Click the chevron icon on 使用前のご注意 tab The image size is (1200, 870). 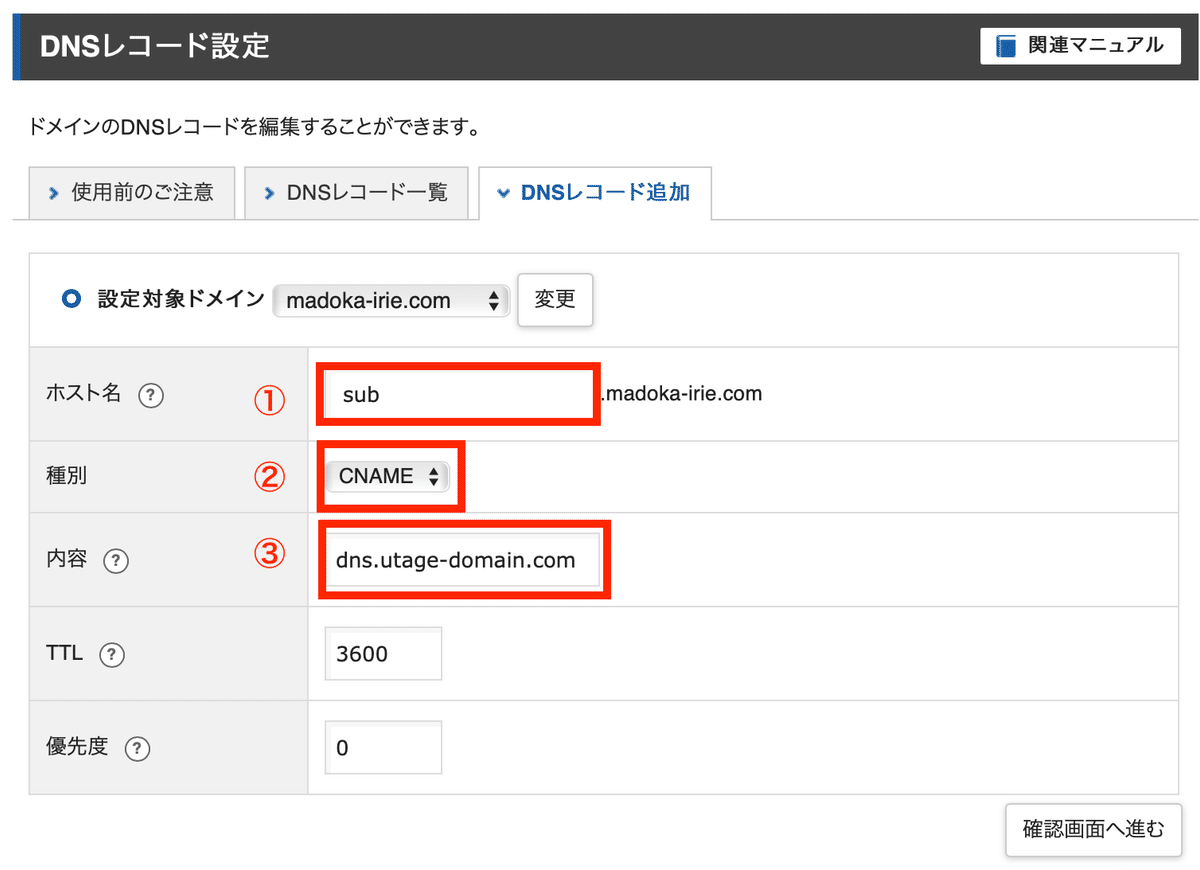[54, 194]
